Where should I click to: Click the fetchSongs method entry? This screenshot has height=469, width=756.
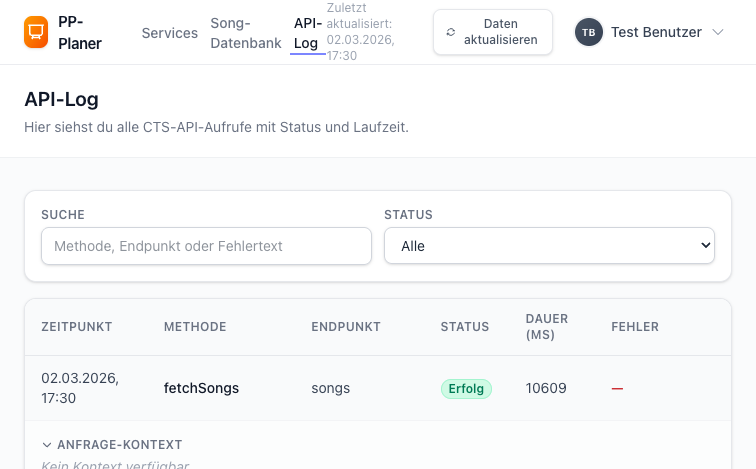(x=201, y=388)
